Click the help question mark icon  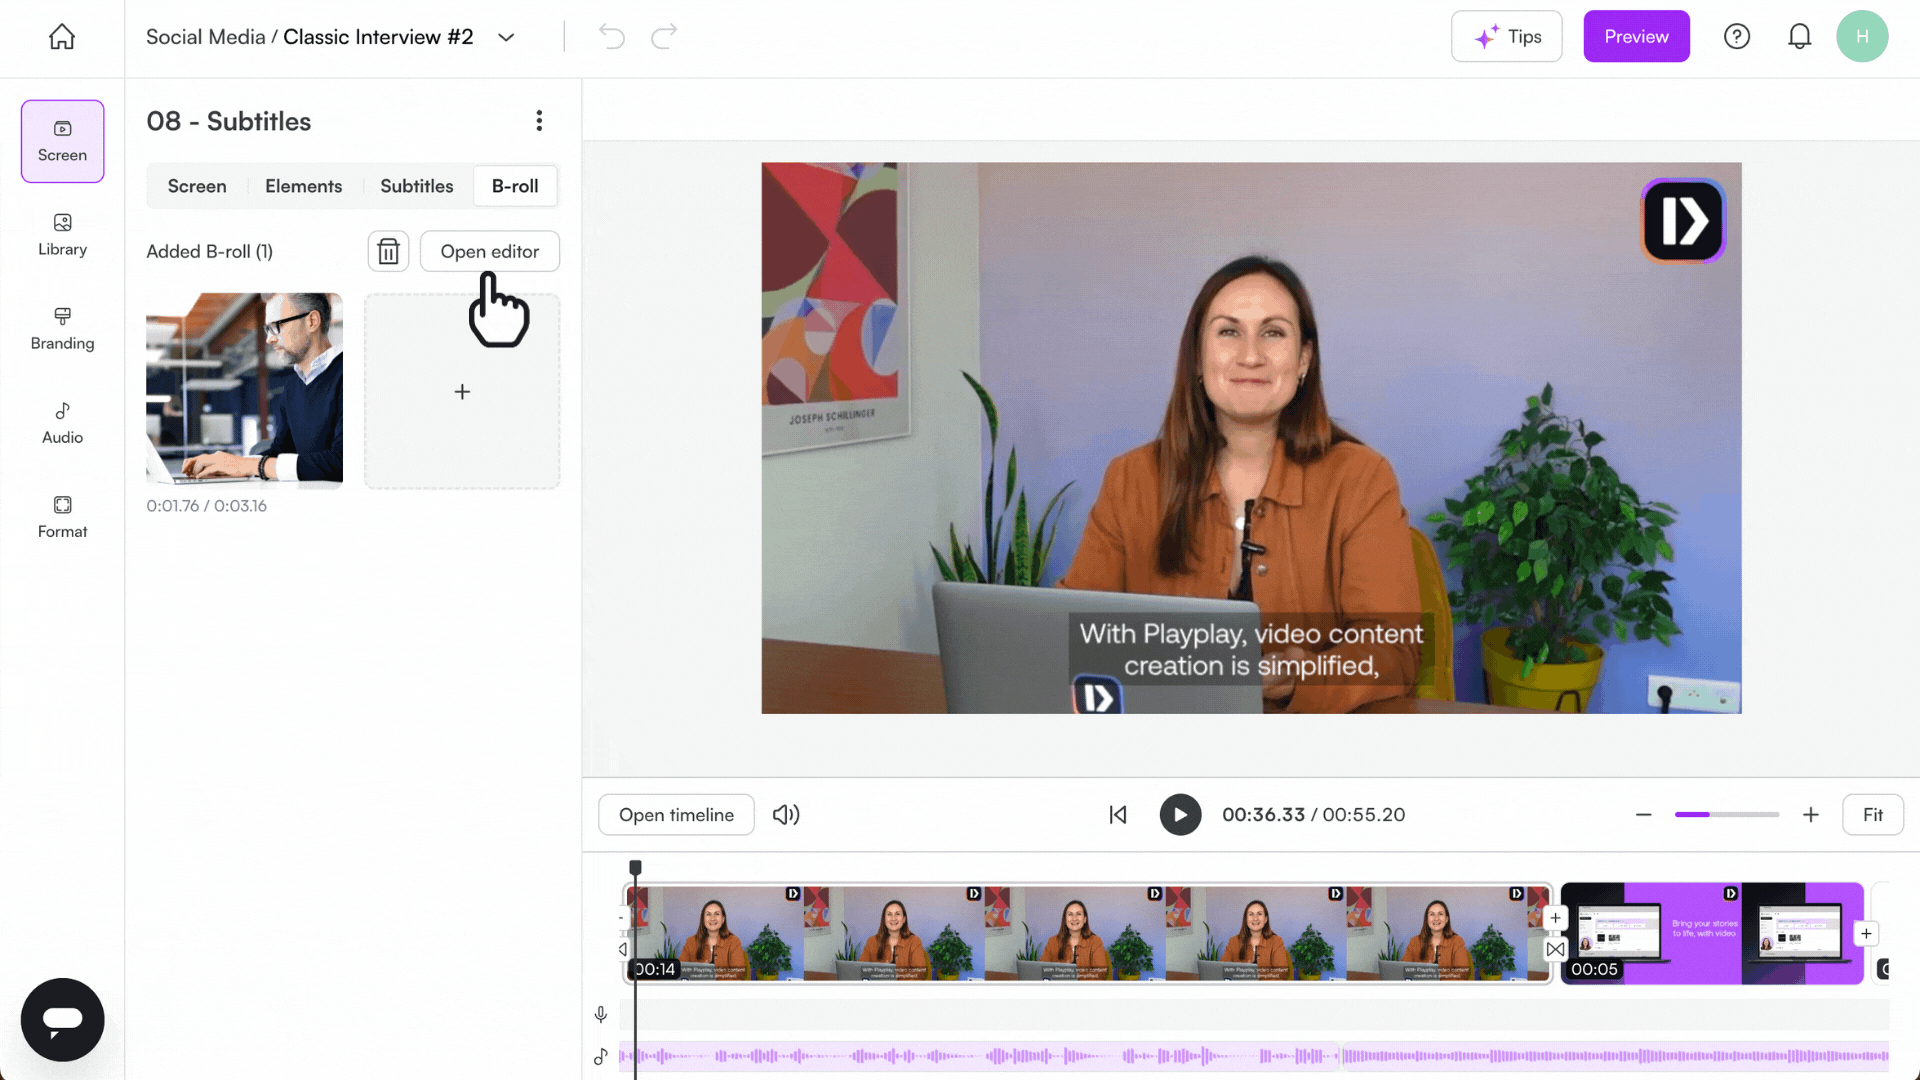click(x=1737, y=37)
